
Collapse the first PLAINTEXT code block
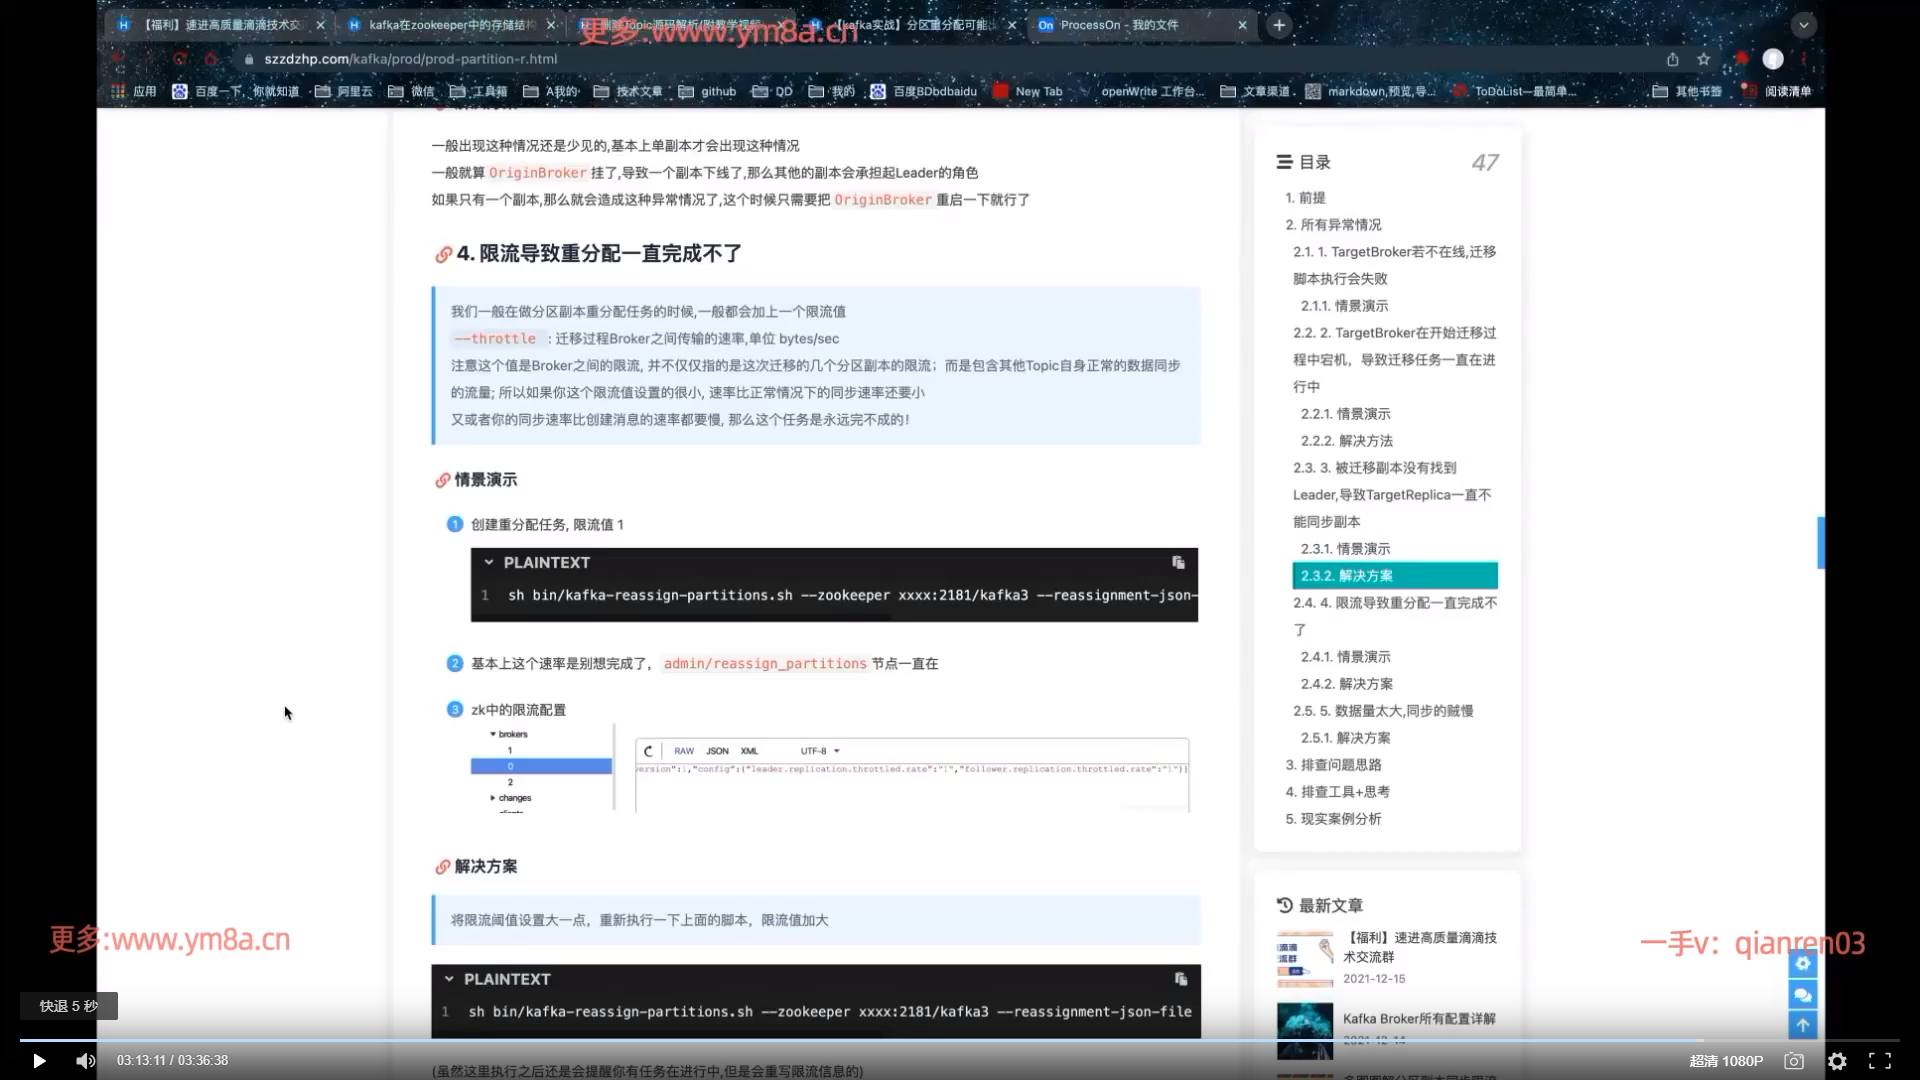pyautogui.click(x=489, y=563)
